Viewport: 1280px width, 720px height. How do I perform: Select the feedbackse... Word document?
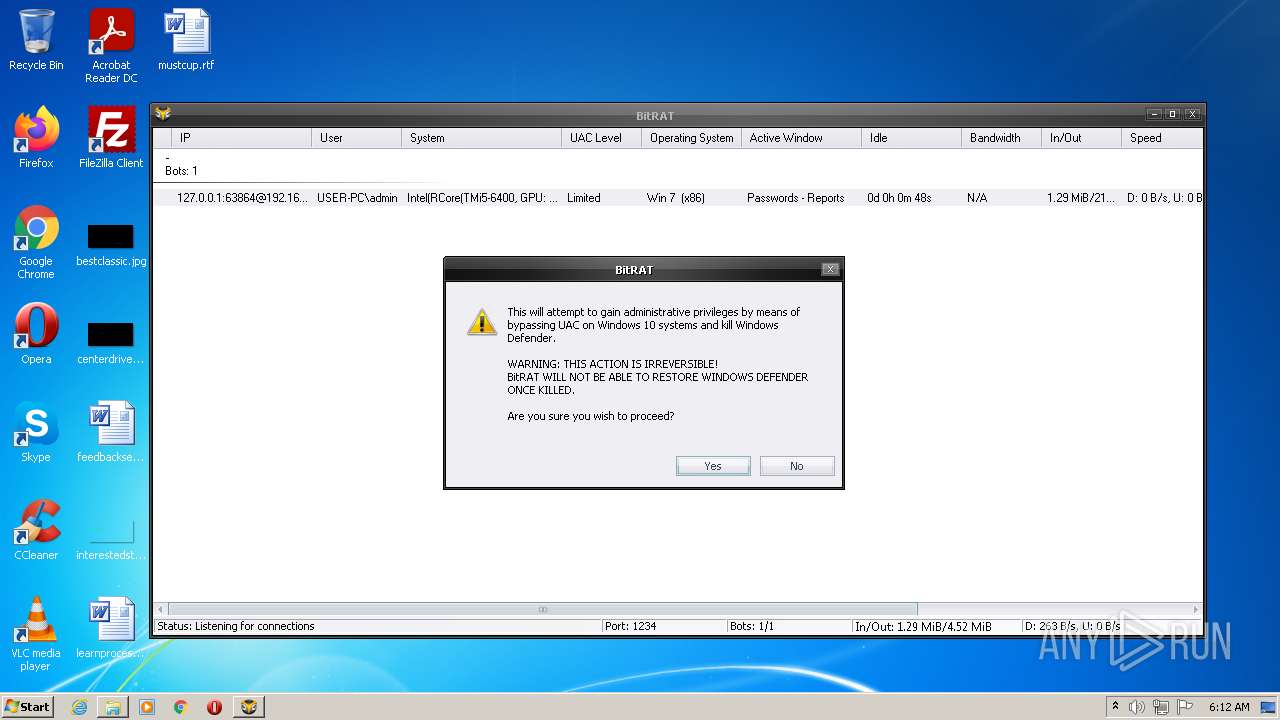[x=111, y=431]
